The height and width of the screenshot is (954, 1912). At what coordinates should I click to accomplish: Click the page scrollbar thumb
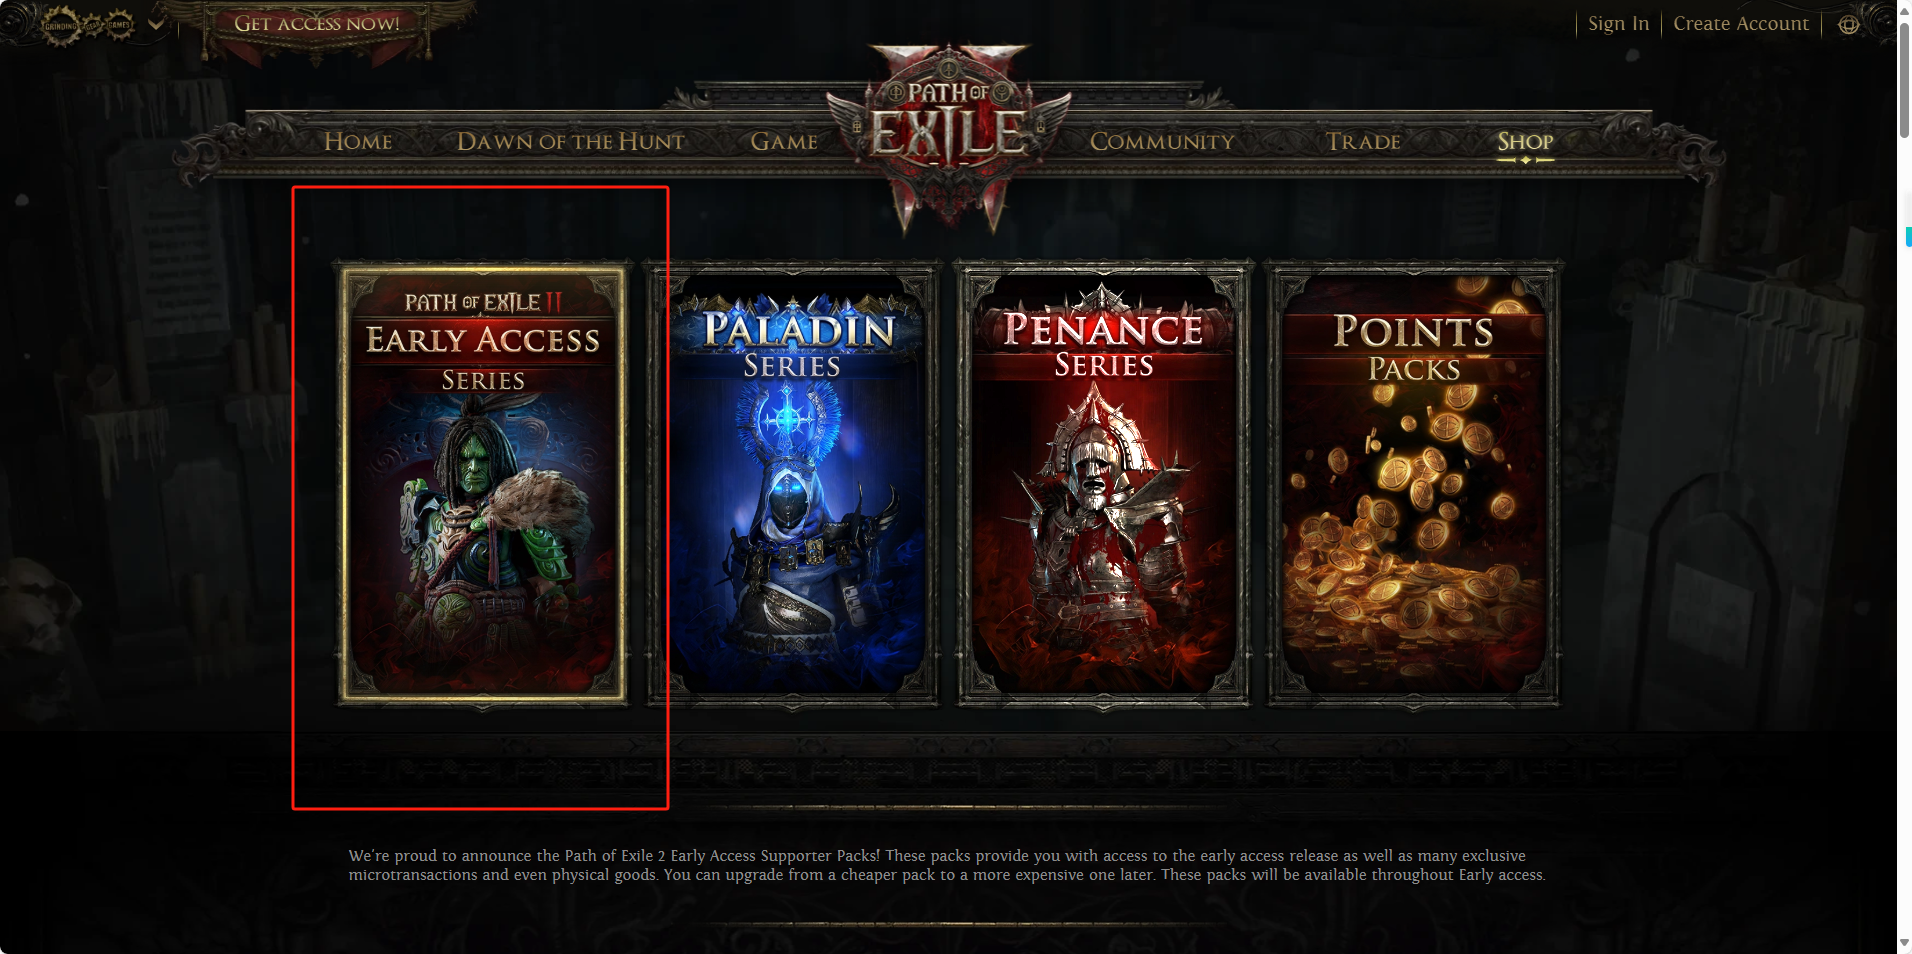tap(1904, 80)
